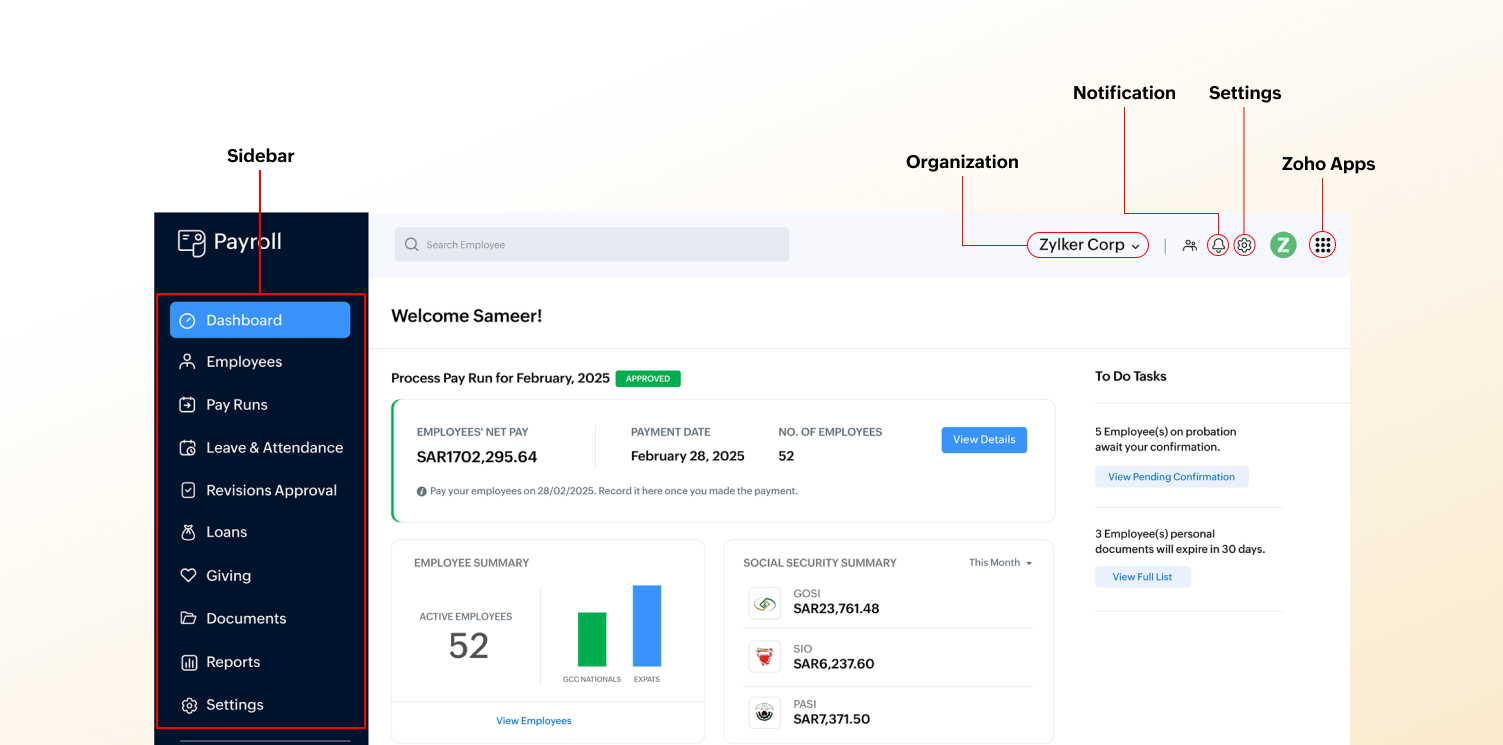Click the Reports bar chart icon in sidebar
The width and height of the screenshot is (1503, 745).
click(187, 661)
